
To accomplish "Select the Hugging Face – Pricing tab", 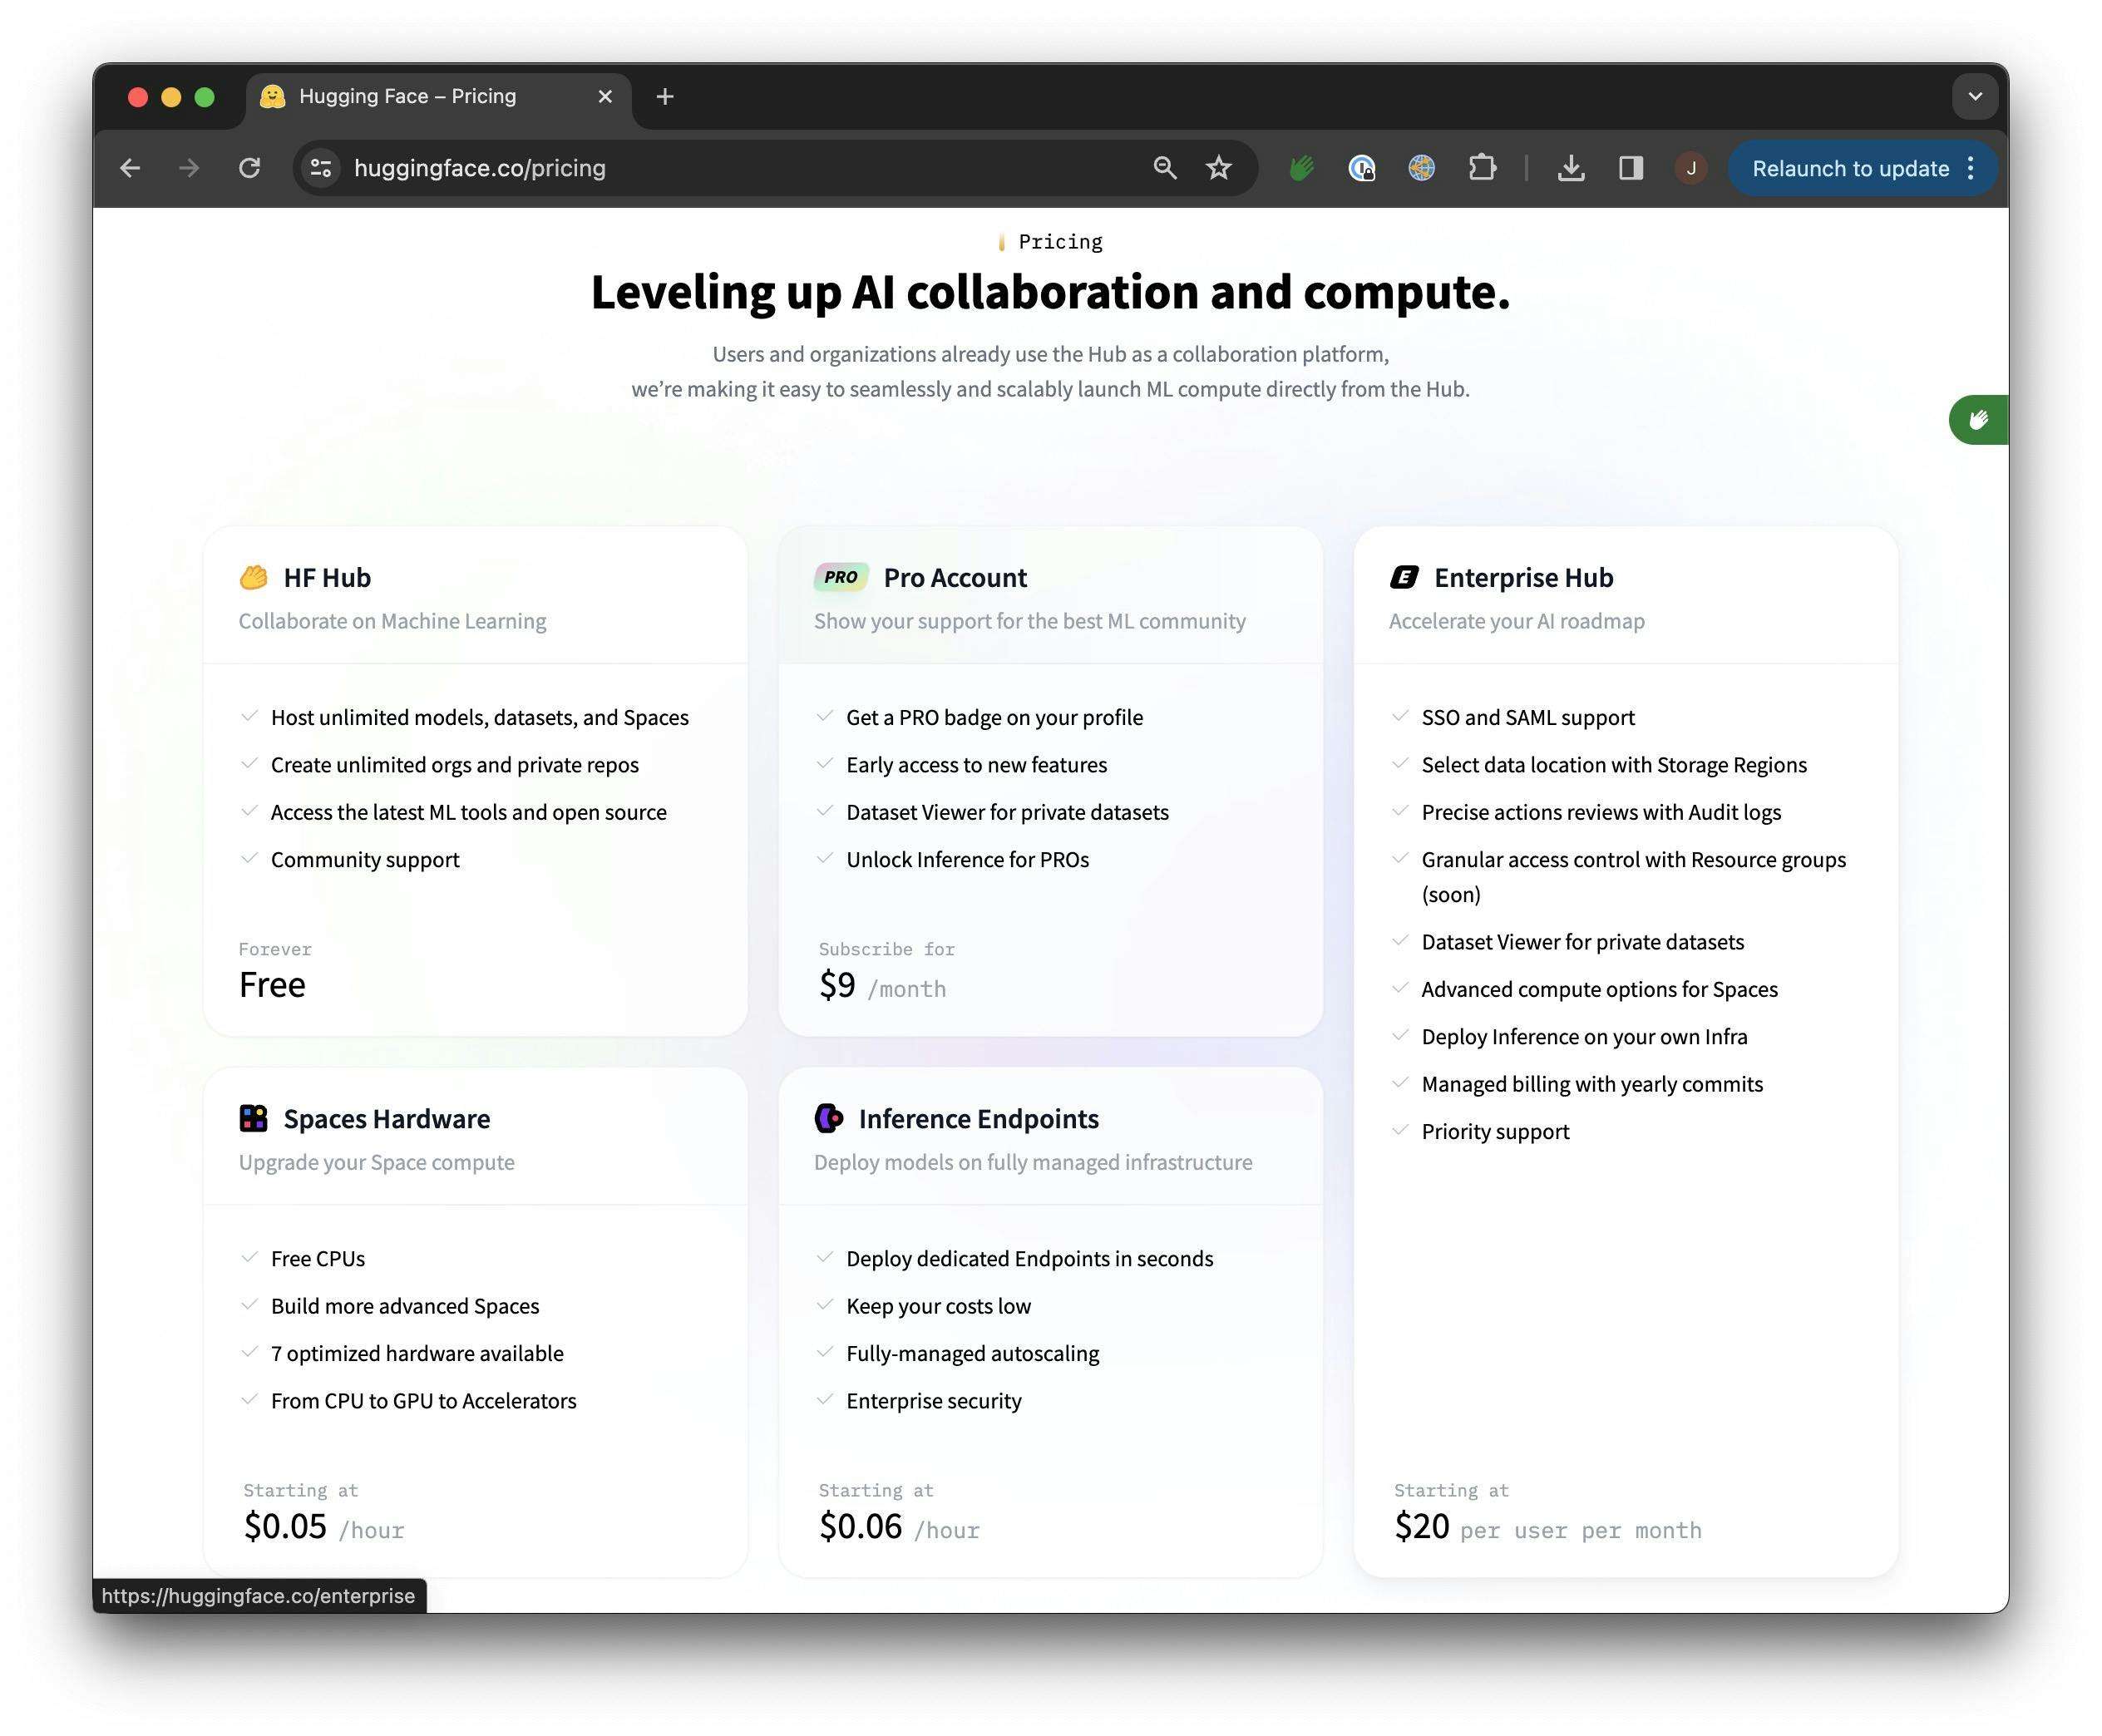I will pos(408,97).
